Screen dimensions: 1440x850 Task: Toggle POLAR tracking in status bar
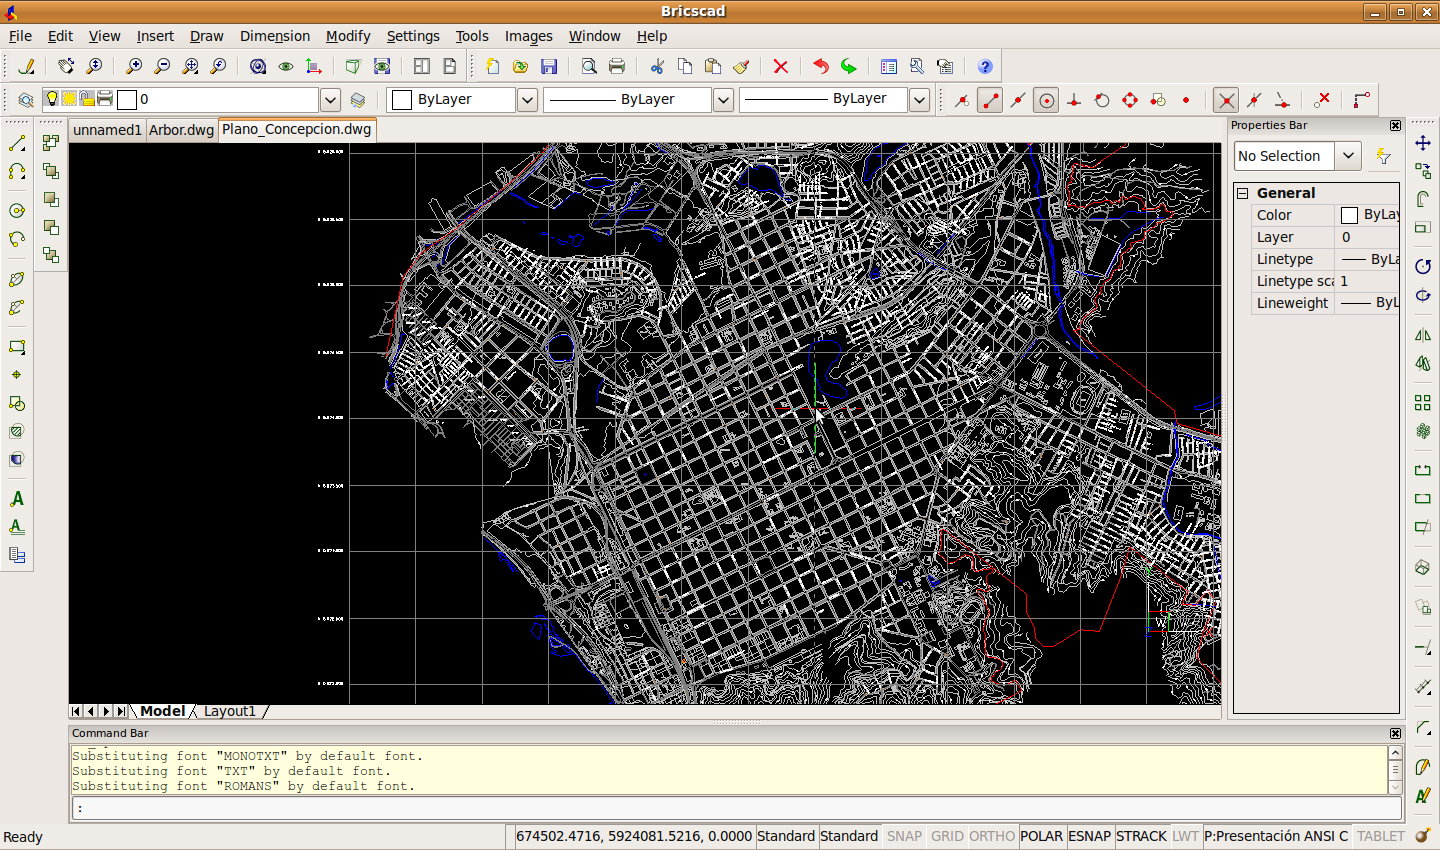click(1041, 836)
